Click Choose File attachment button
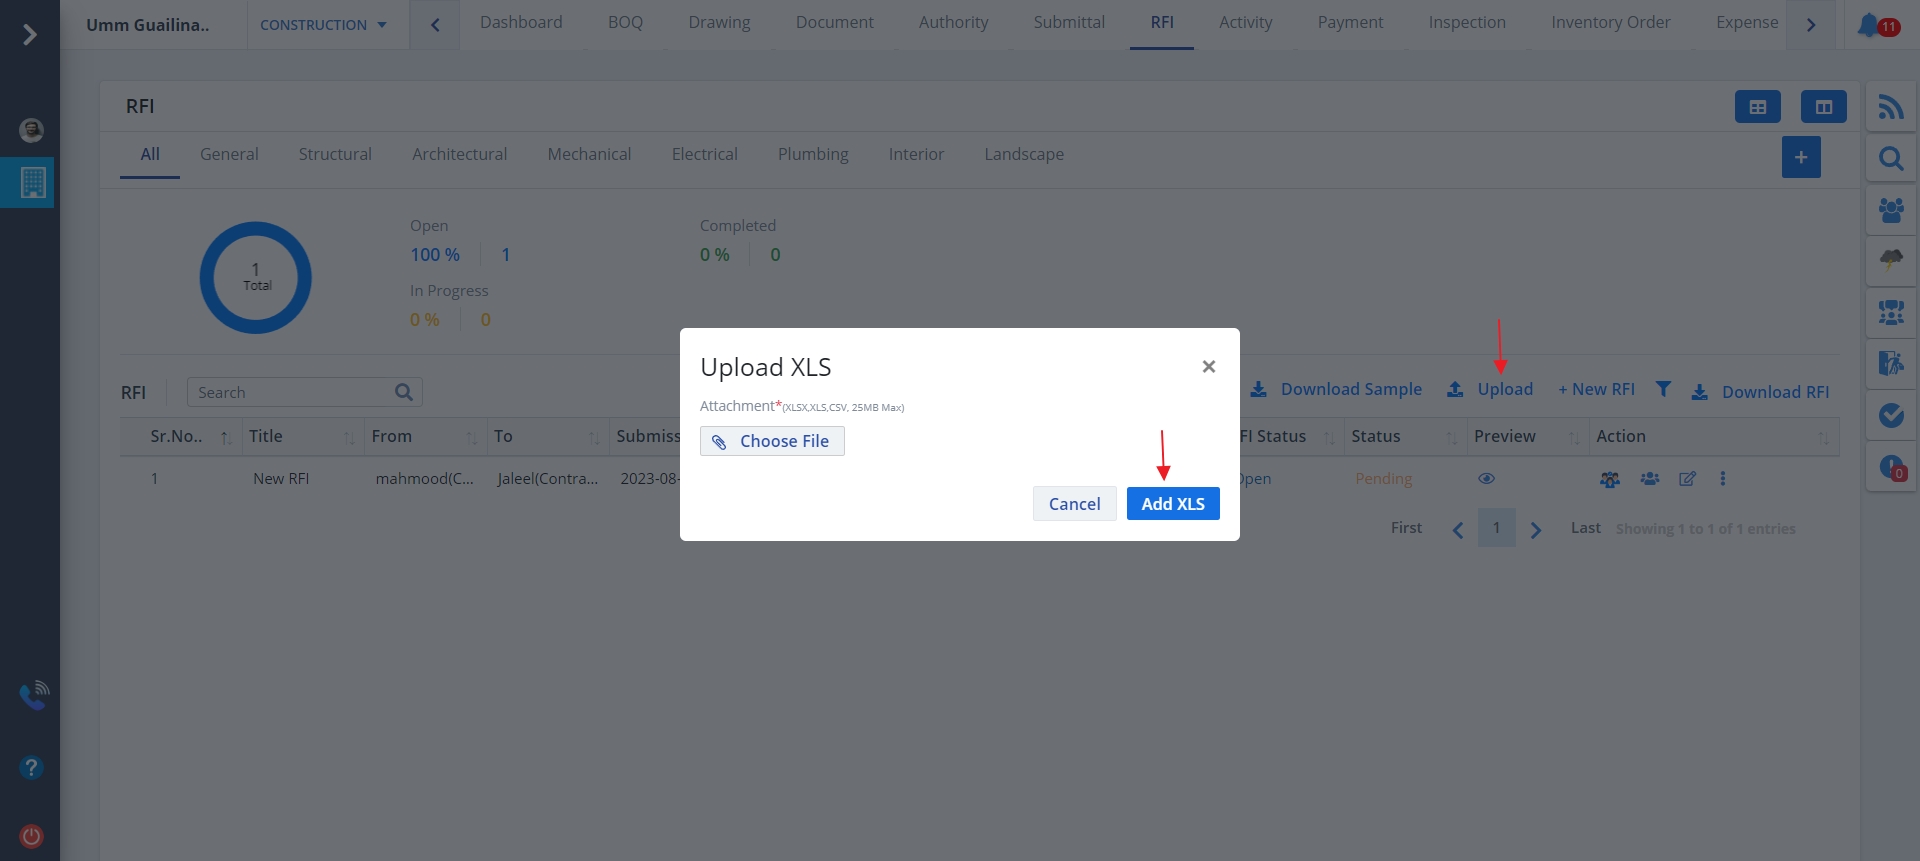This screenshot has height=861, width=1920. tap(772, 441)
